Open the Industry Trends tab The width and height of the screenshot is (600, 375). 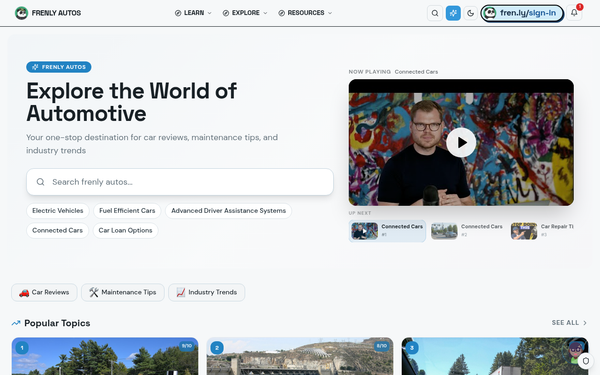pos(207,292)
